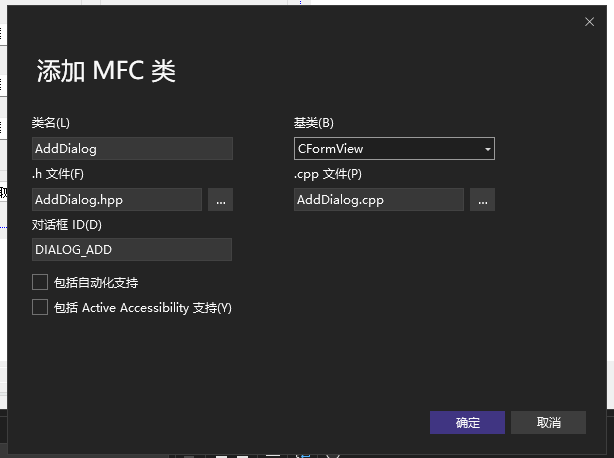
Task: Click the 确定 button
Action: click(x=467, y=422)
